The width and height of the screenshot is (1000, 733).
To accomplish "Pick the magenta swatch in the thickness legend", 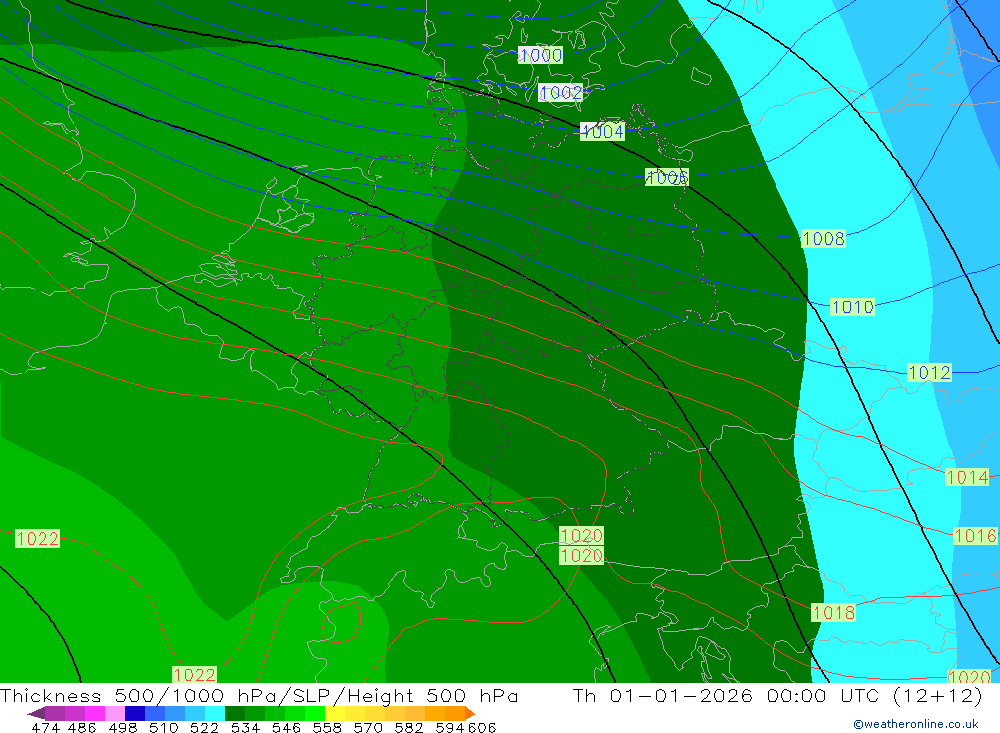I will [x=94, y=713].
